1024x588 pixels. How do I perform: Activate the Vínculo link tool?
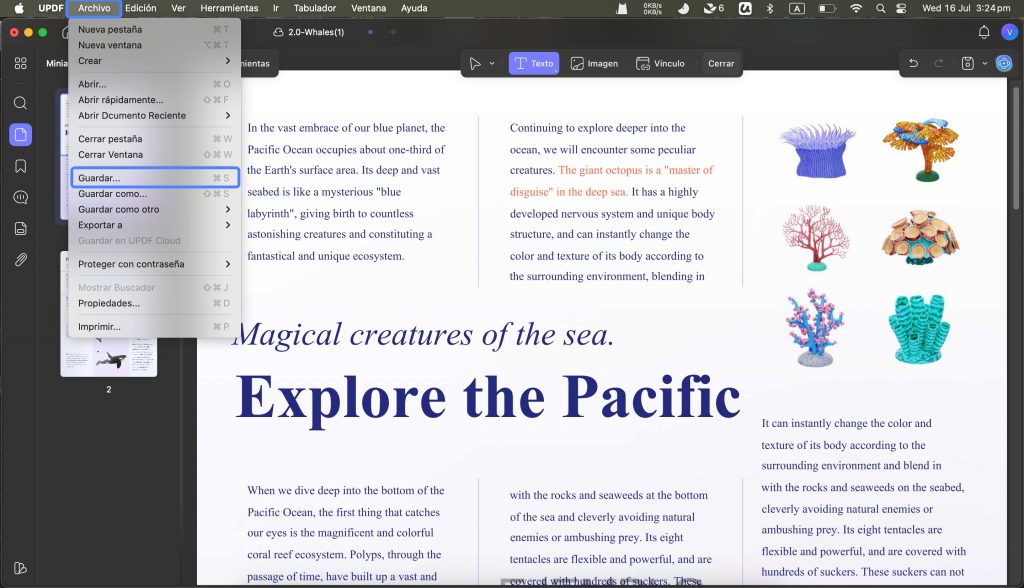pos(660,63)
